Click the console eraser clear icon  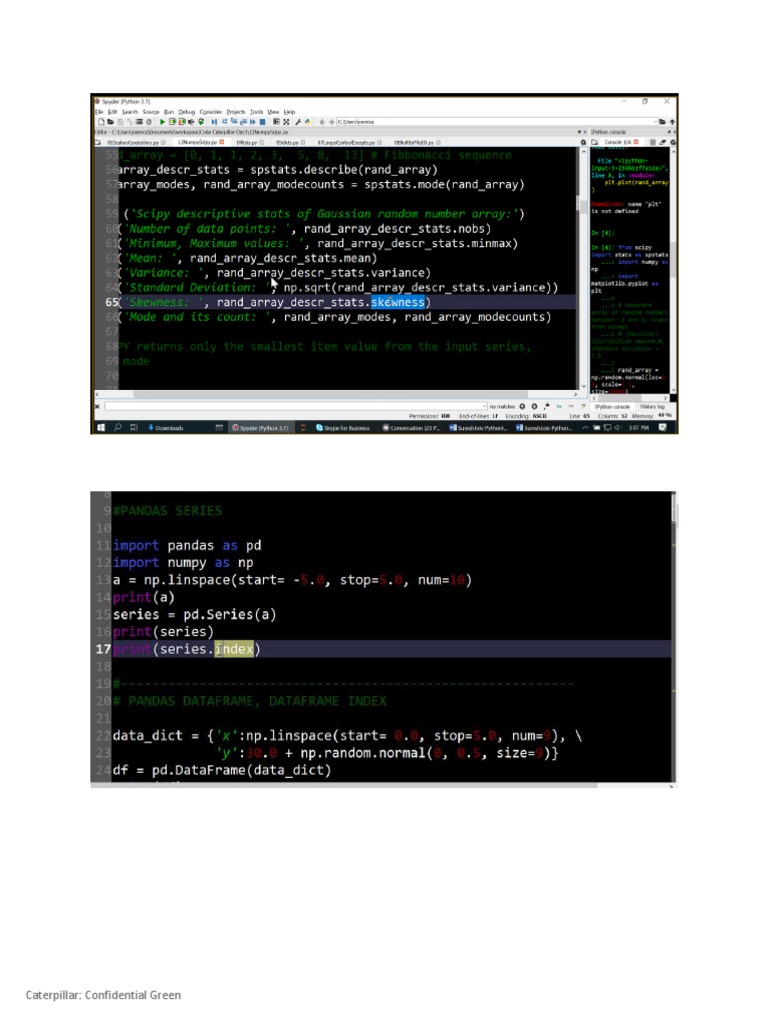(x=663, y=142)
